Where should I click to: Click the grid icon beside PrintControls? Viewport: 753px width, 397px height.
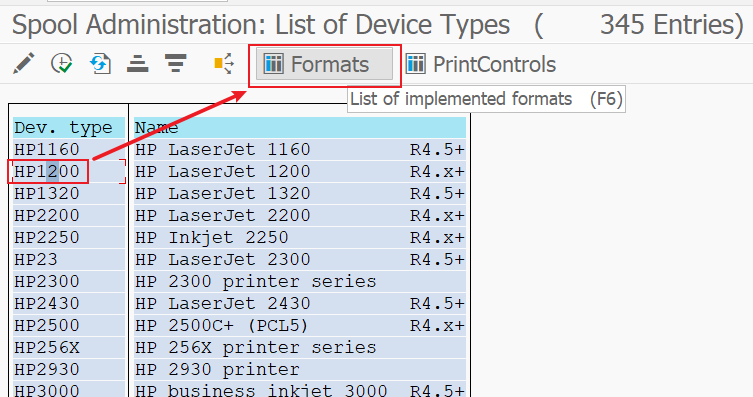tap(415, 63)
